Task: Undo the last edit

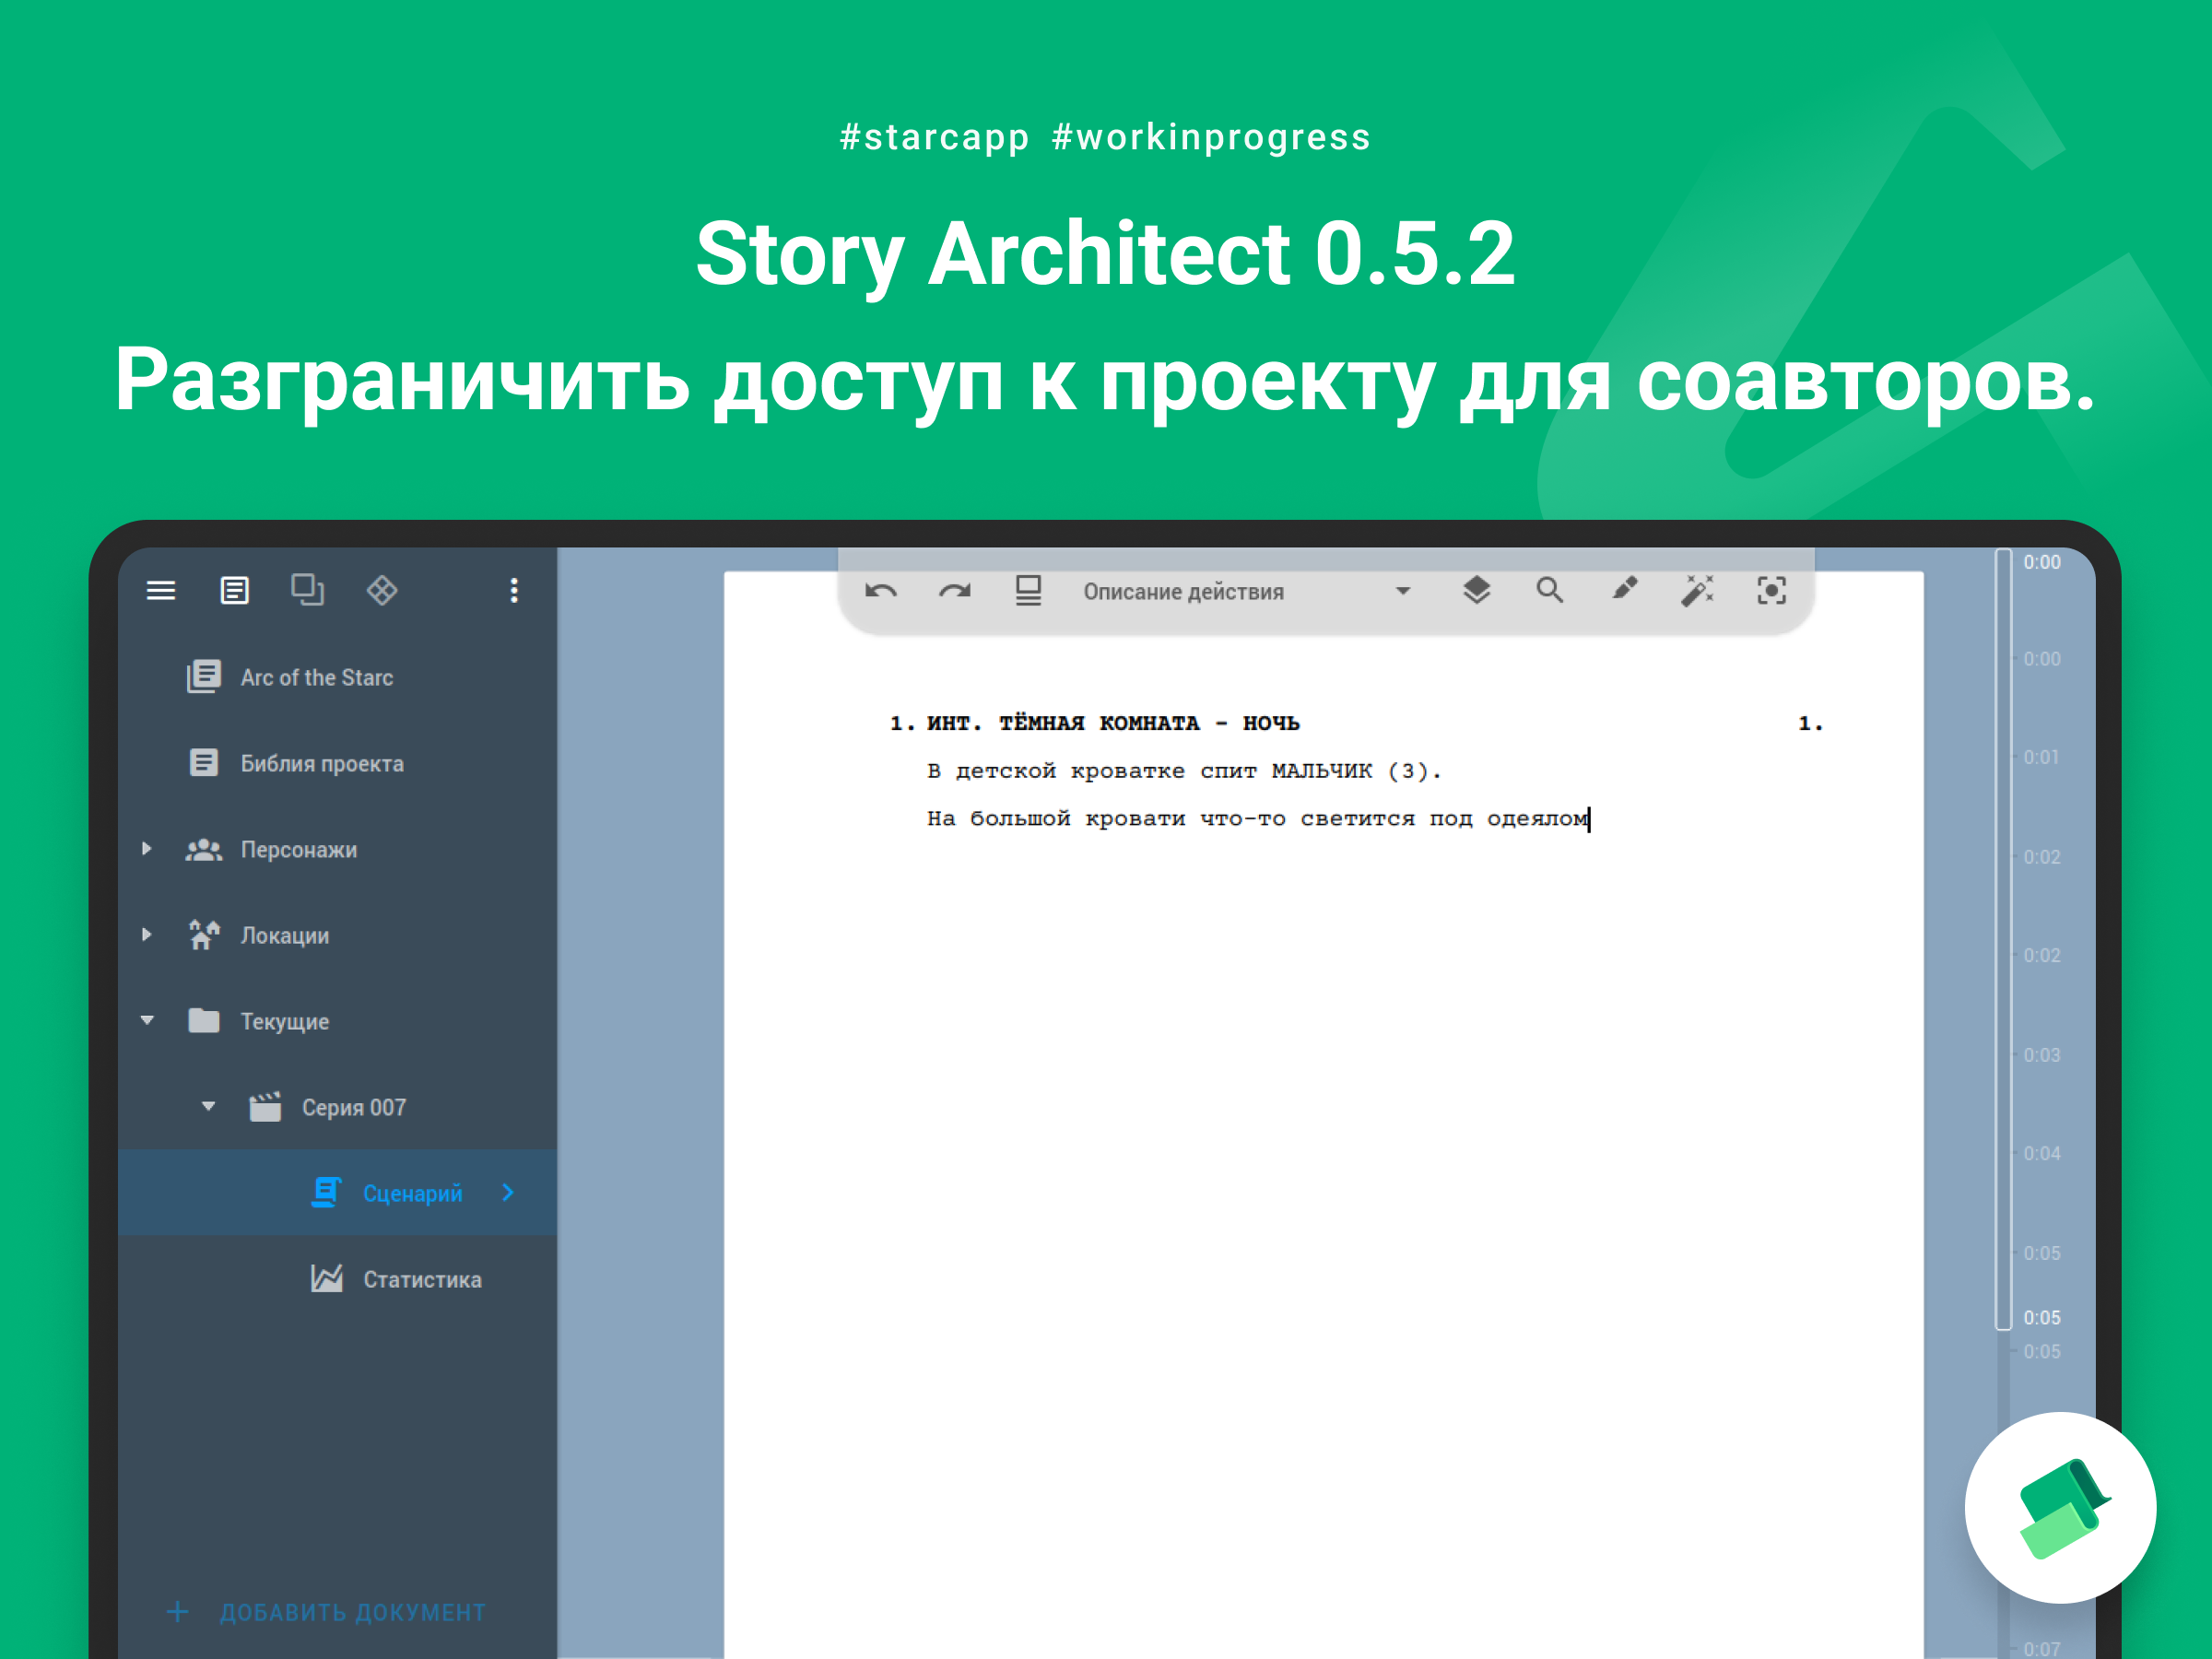Action: [881, 591]
